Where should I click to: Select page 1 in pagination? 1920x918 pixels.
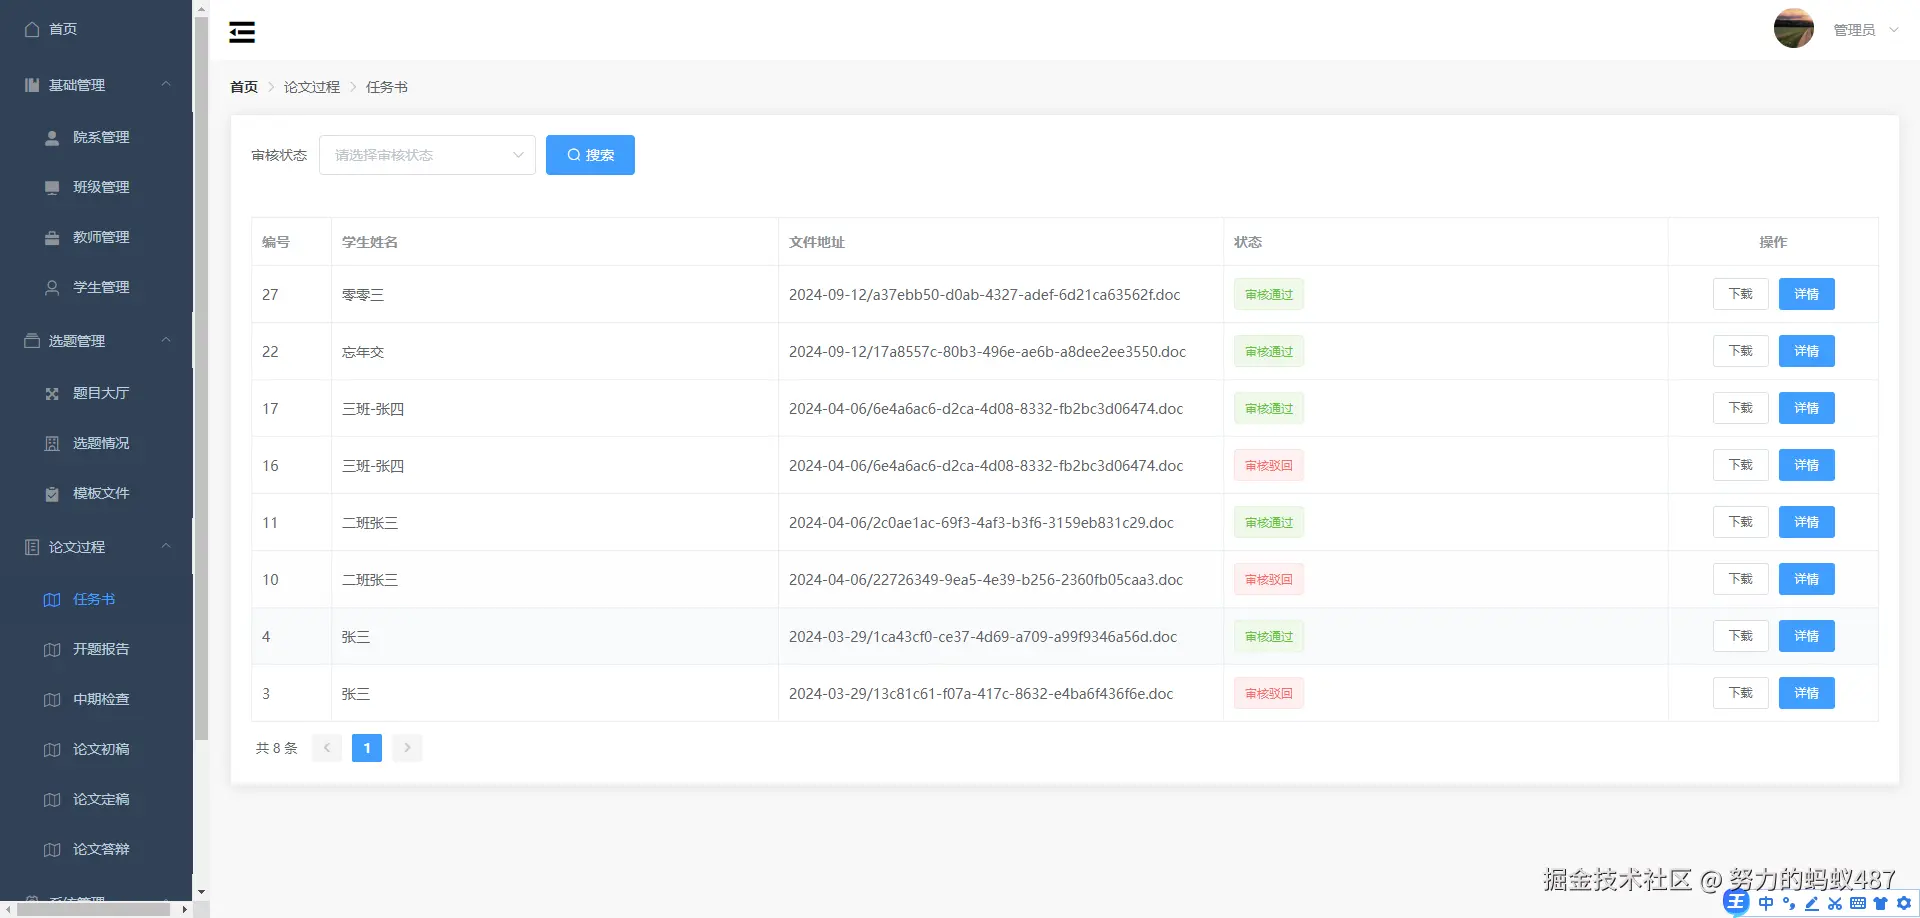click(367, 748)
